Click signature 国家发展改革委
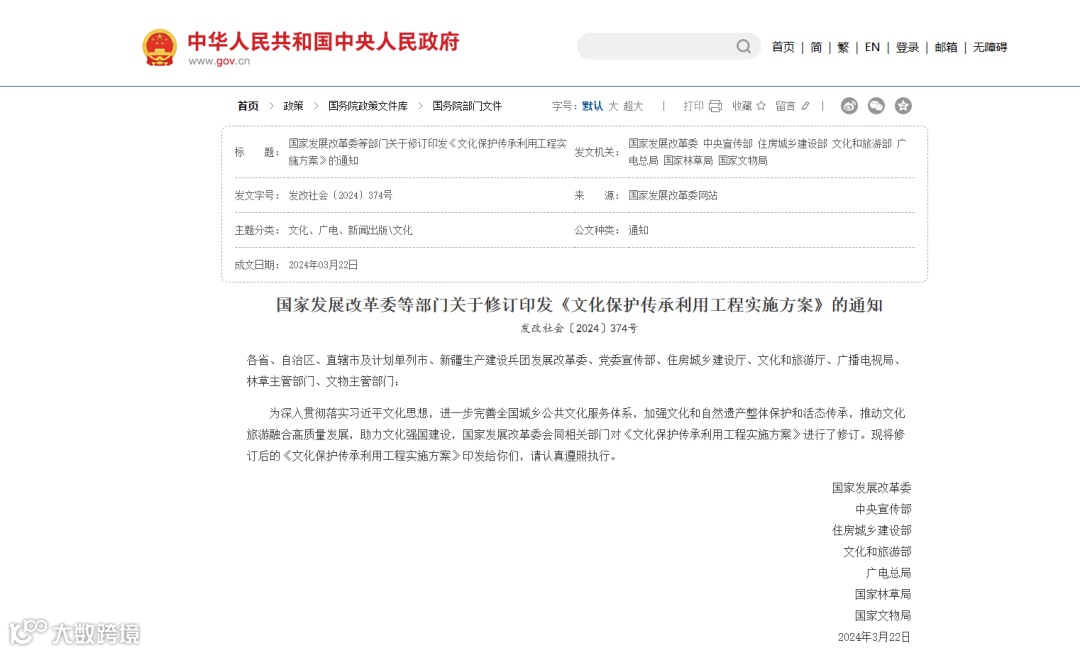 coord(871,488)
